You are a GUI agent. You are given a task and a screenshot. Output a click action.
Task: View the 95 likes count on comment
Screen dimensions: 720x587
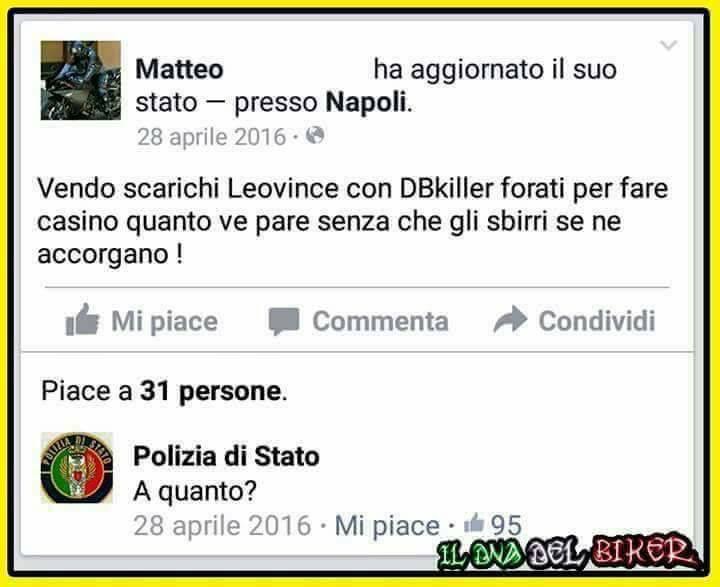(506, 524)
